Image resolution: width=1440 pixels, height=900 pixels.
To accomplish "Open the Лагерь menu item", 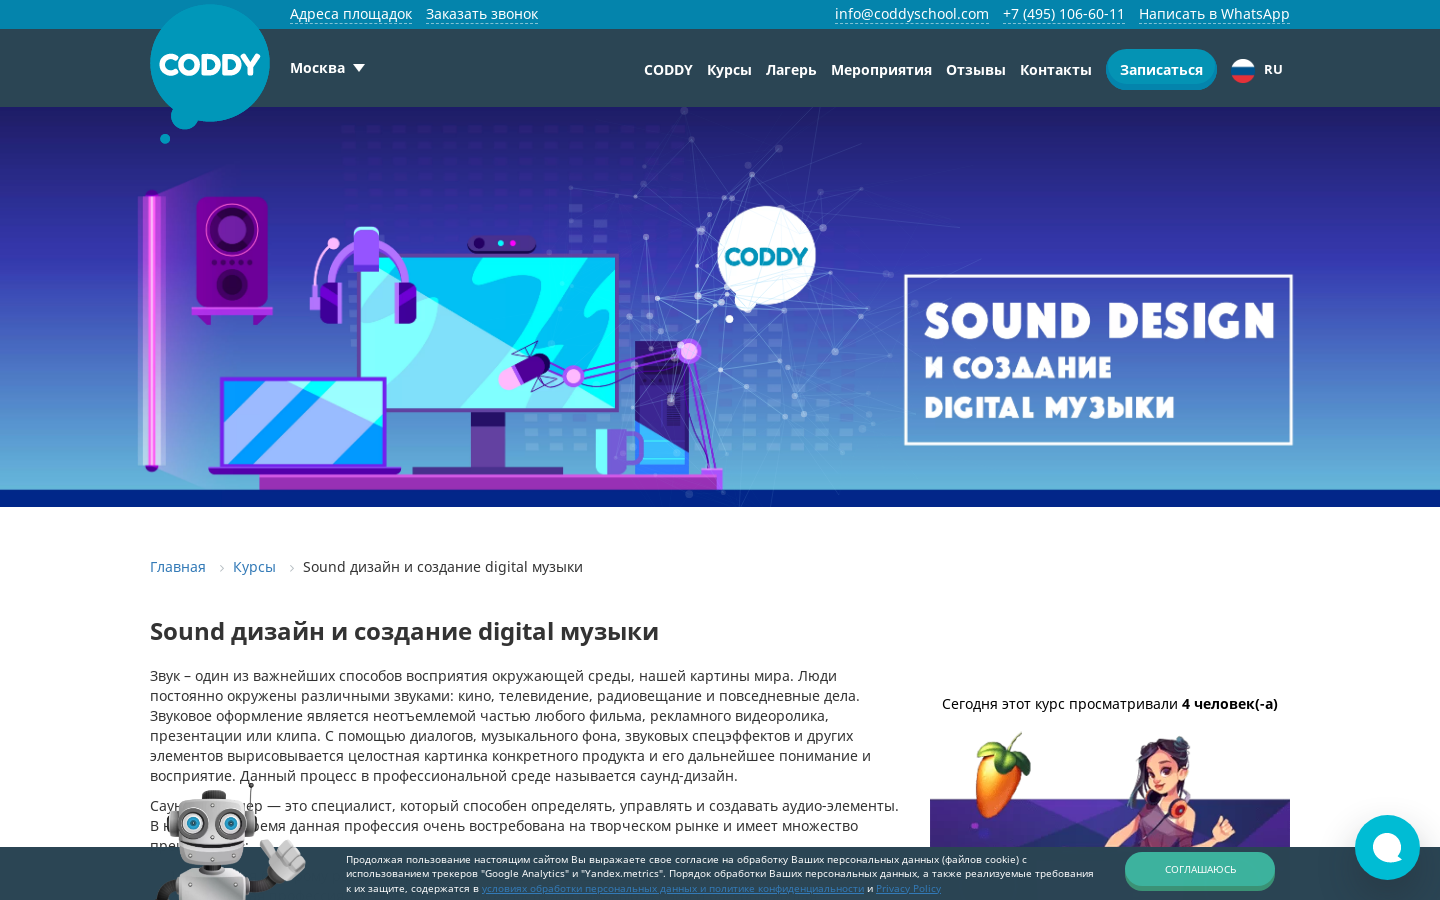I will 791,70.
